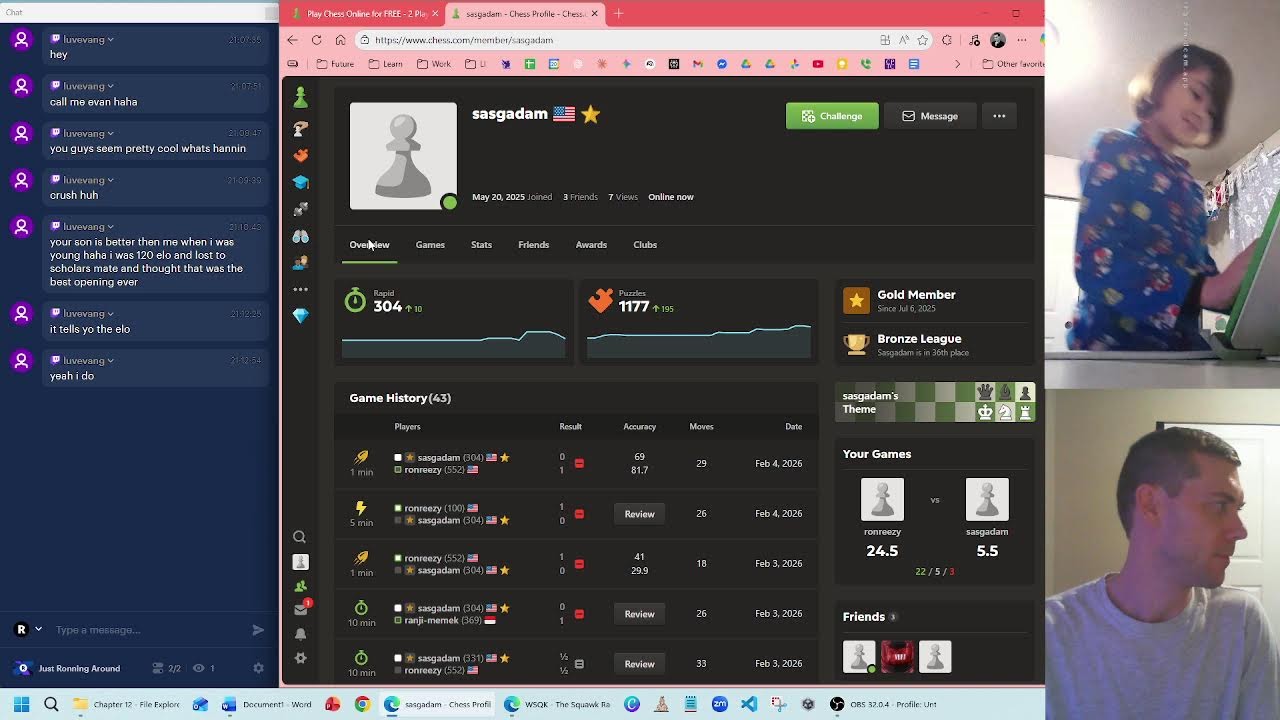Switch to Play Chess Online browser tab
This screenshot has height=720, width=1280.
click(365, 14)
